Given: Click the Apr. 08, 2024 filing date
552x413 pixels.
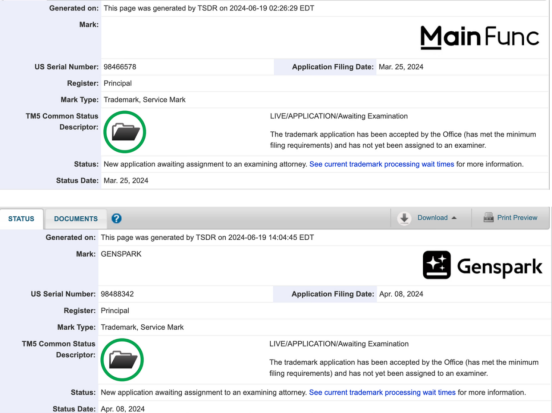Looking at the screenshot, I should click(x=401, y=294).
